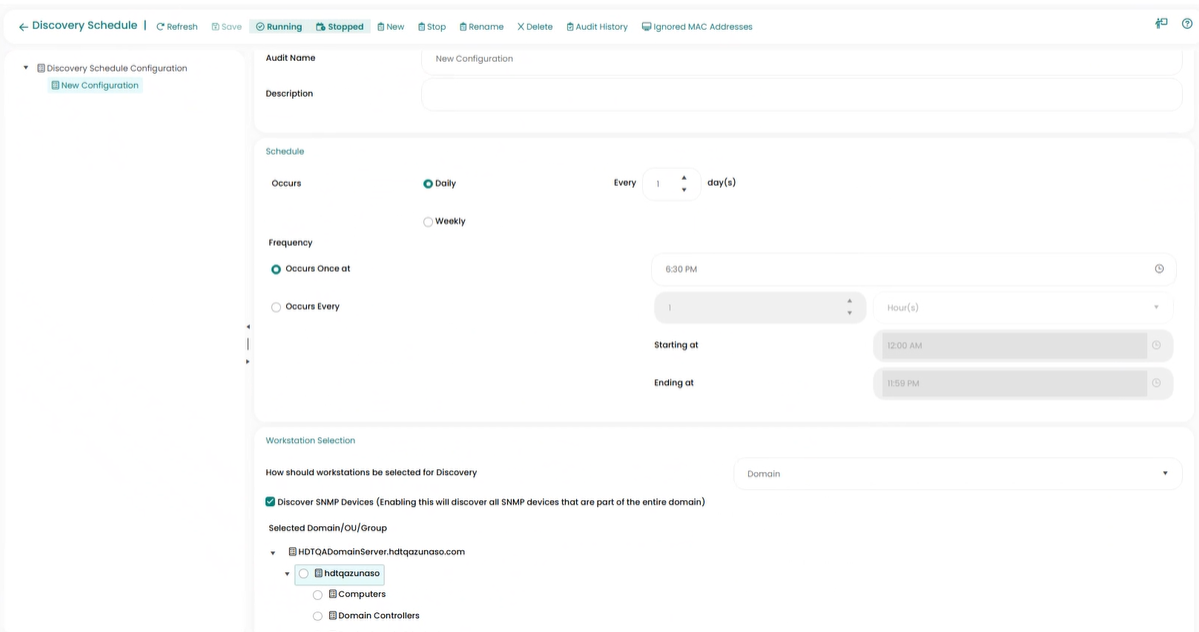Screen dimensions: 1199x632
Task: Collapse Discovery Schedule Configuration tree
Action: [x=26, y=68]
